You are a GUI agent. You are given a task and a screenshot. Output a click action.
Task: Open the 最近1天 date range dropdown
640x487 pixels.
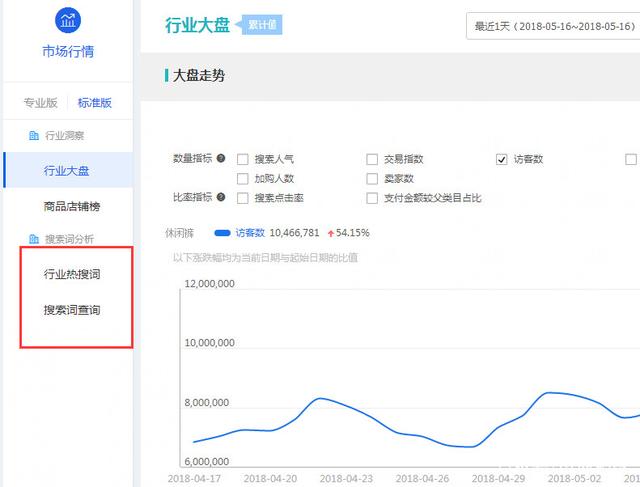pos(553,26)
